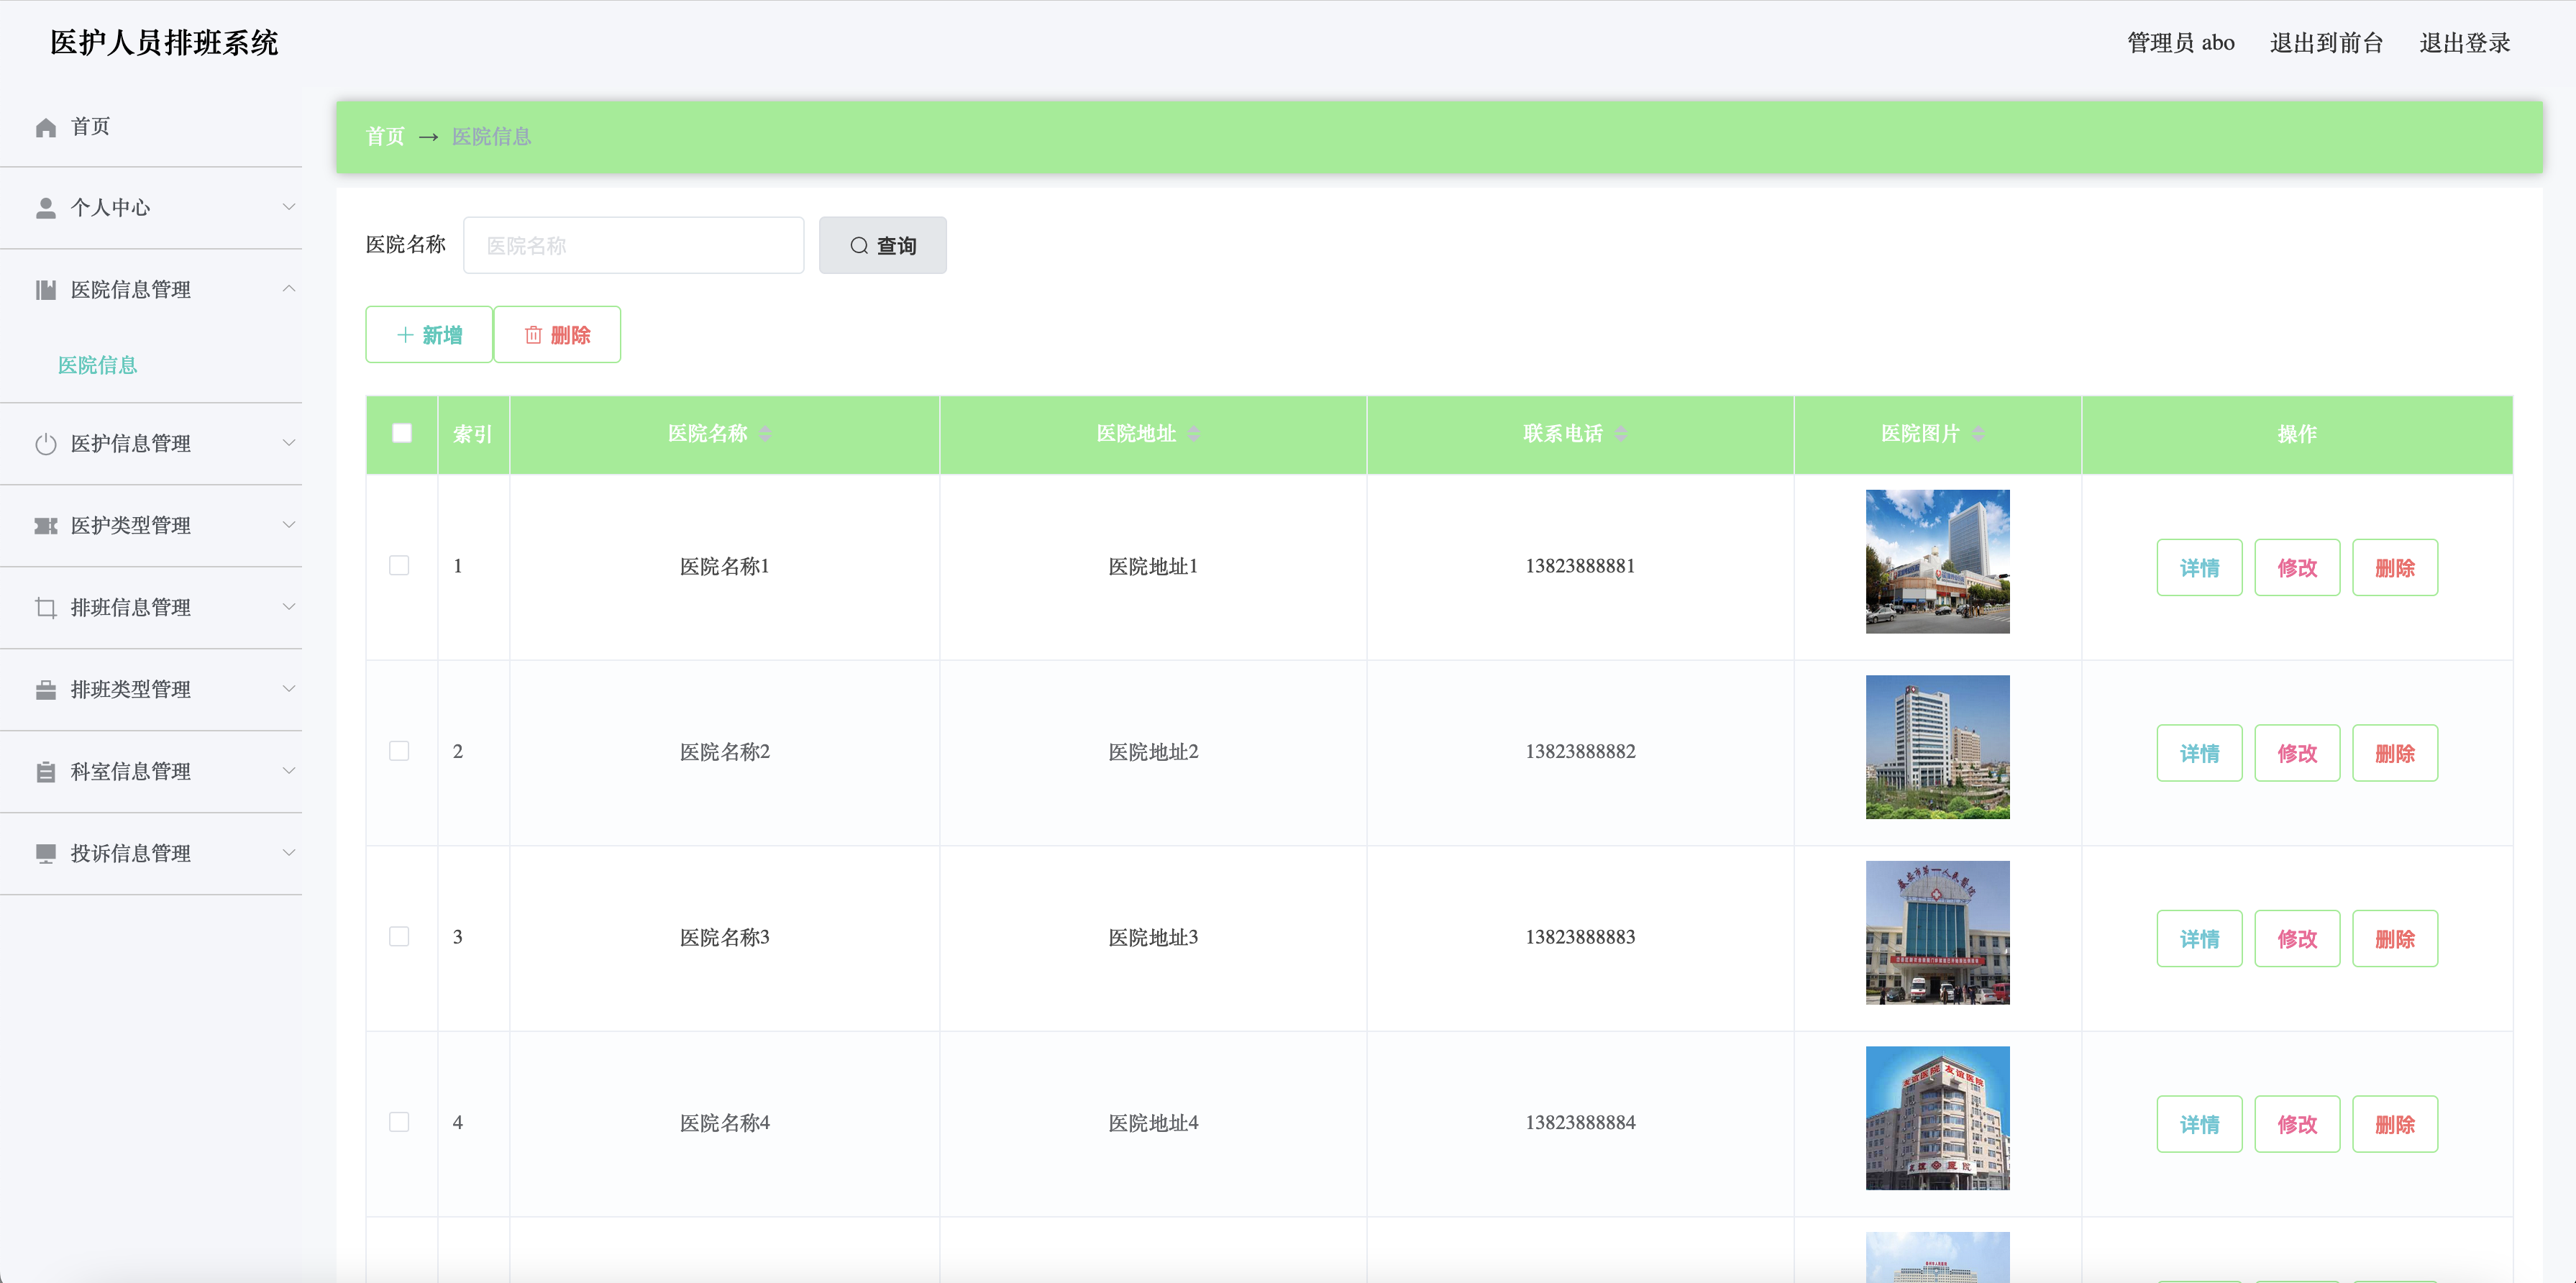This screenshot has height=1283, width=2576.
Task: Click 修改 for 医院名称3
Action: (2298, 939)
